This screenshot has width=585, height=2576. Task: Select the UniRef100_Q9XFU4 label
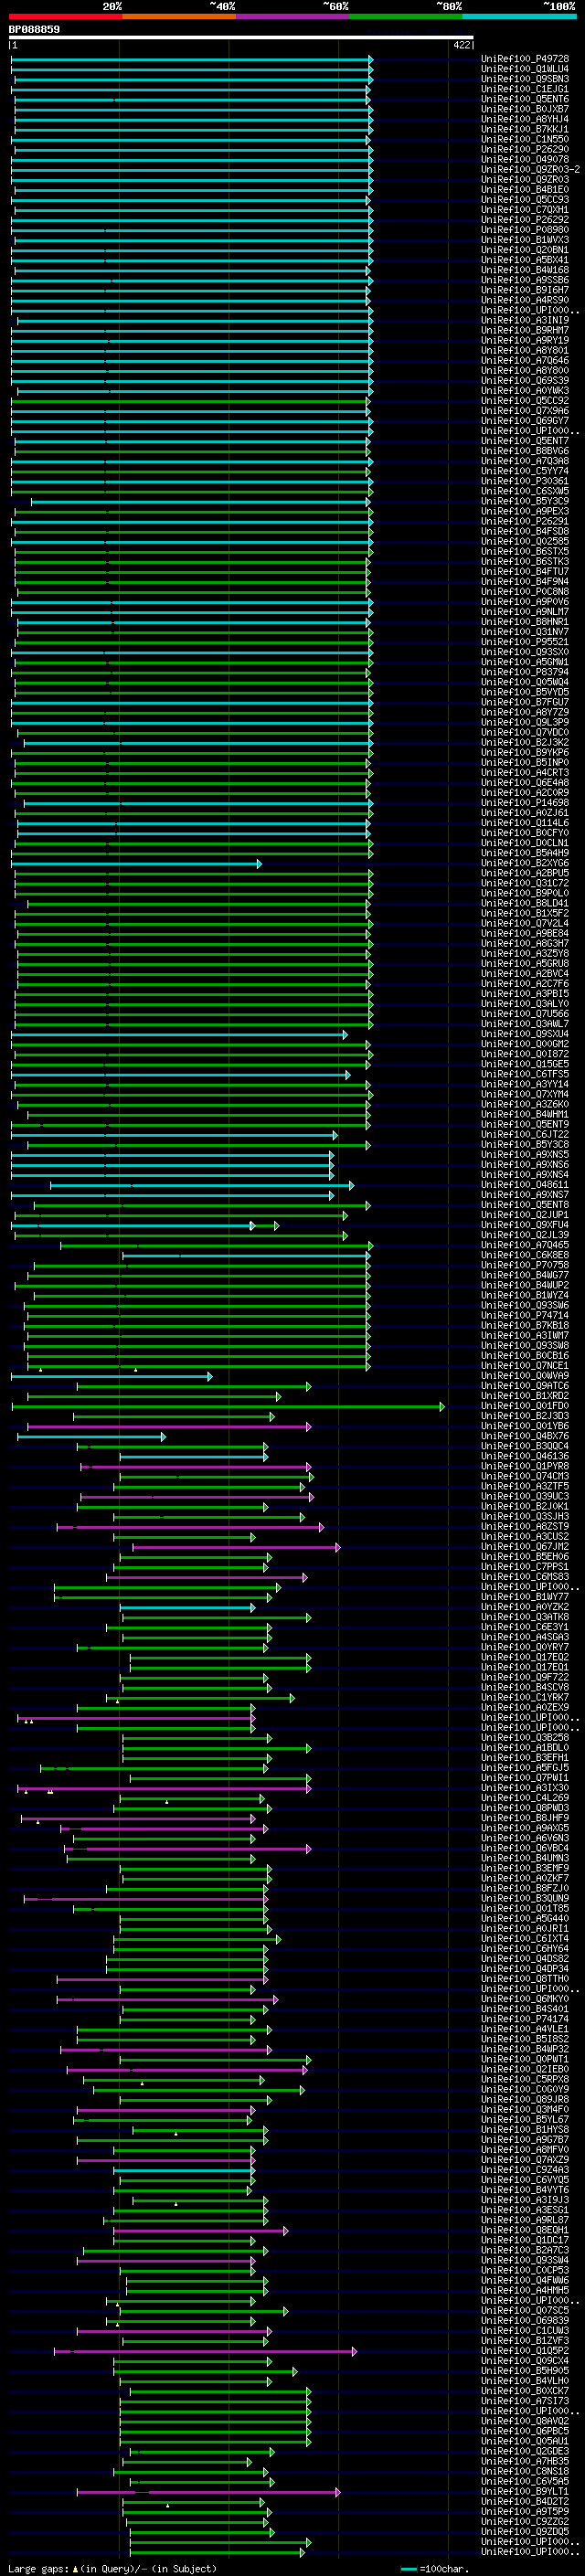[x=525, y=1225]
